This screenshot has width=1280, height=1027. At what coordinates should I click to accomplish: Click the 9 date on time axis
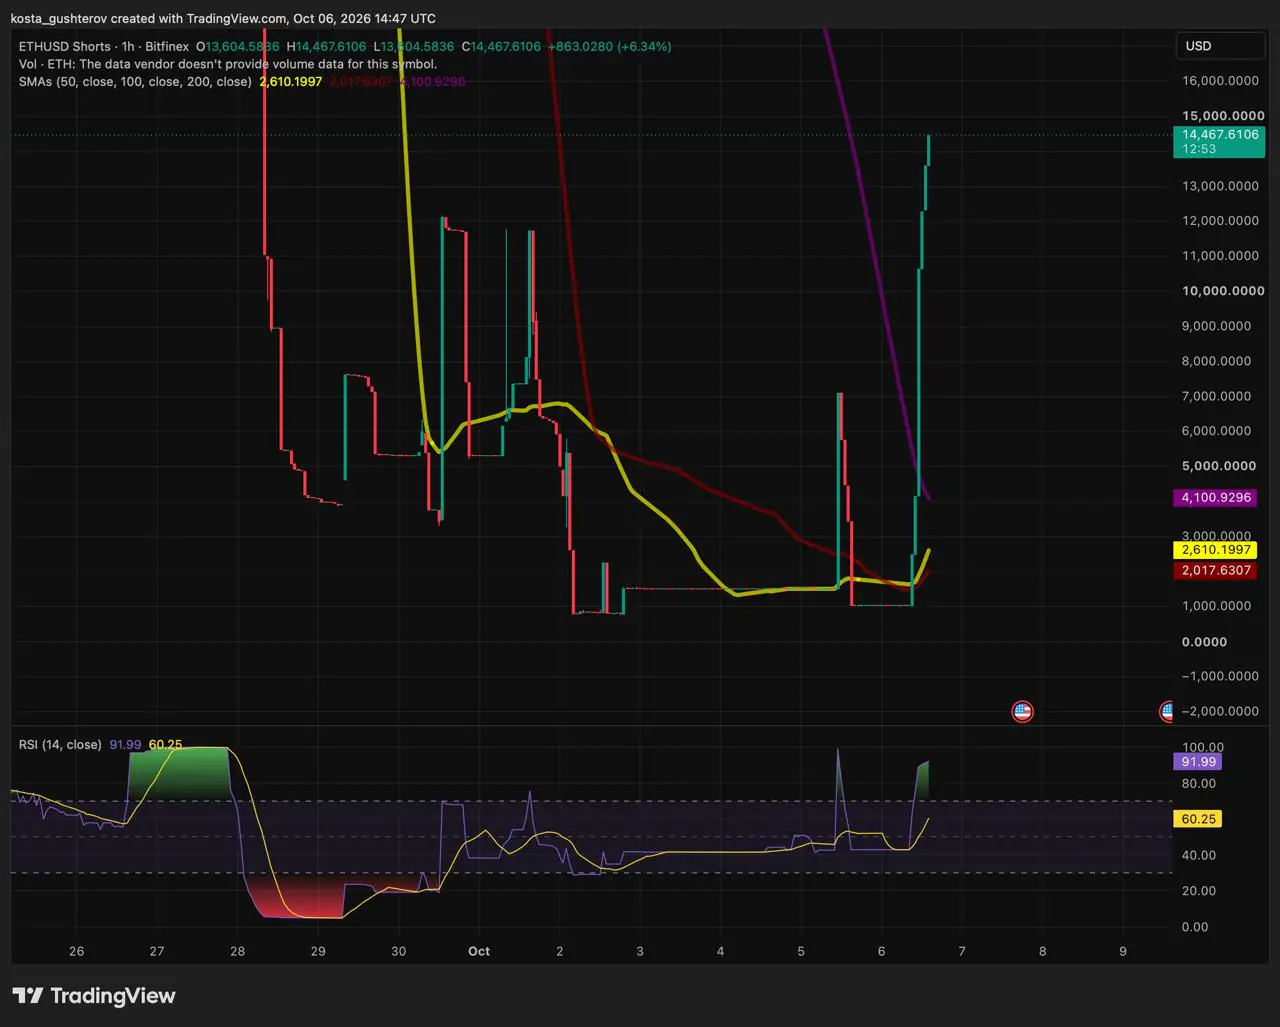pyautogui.click(x=1123, y=951)
